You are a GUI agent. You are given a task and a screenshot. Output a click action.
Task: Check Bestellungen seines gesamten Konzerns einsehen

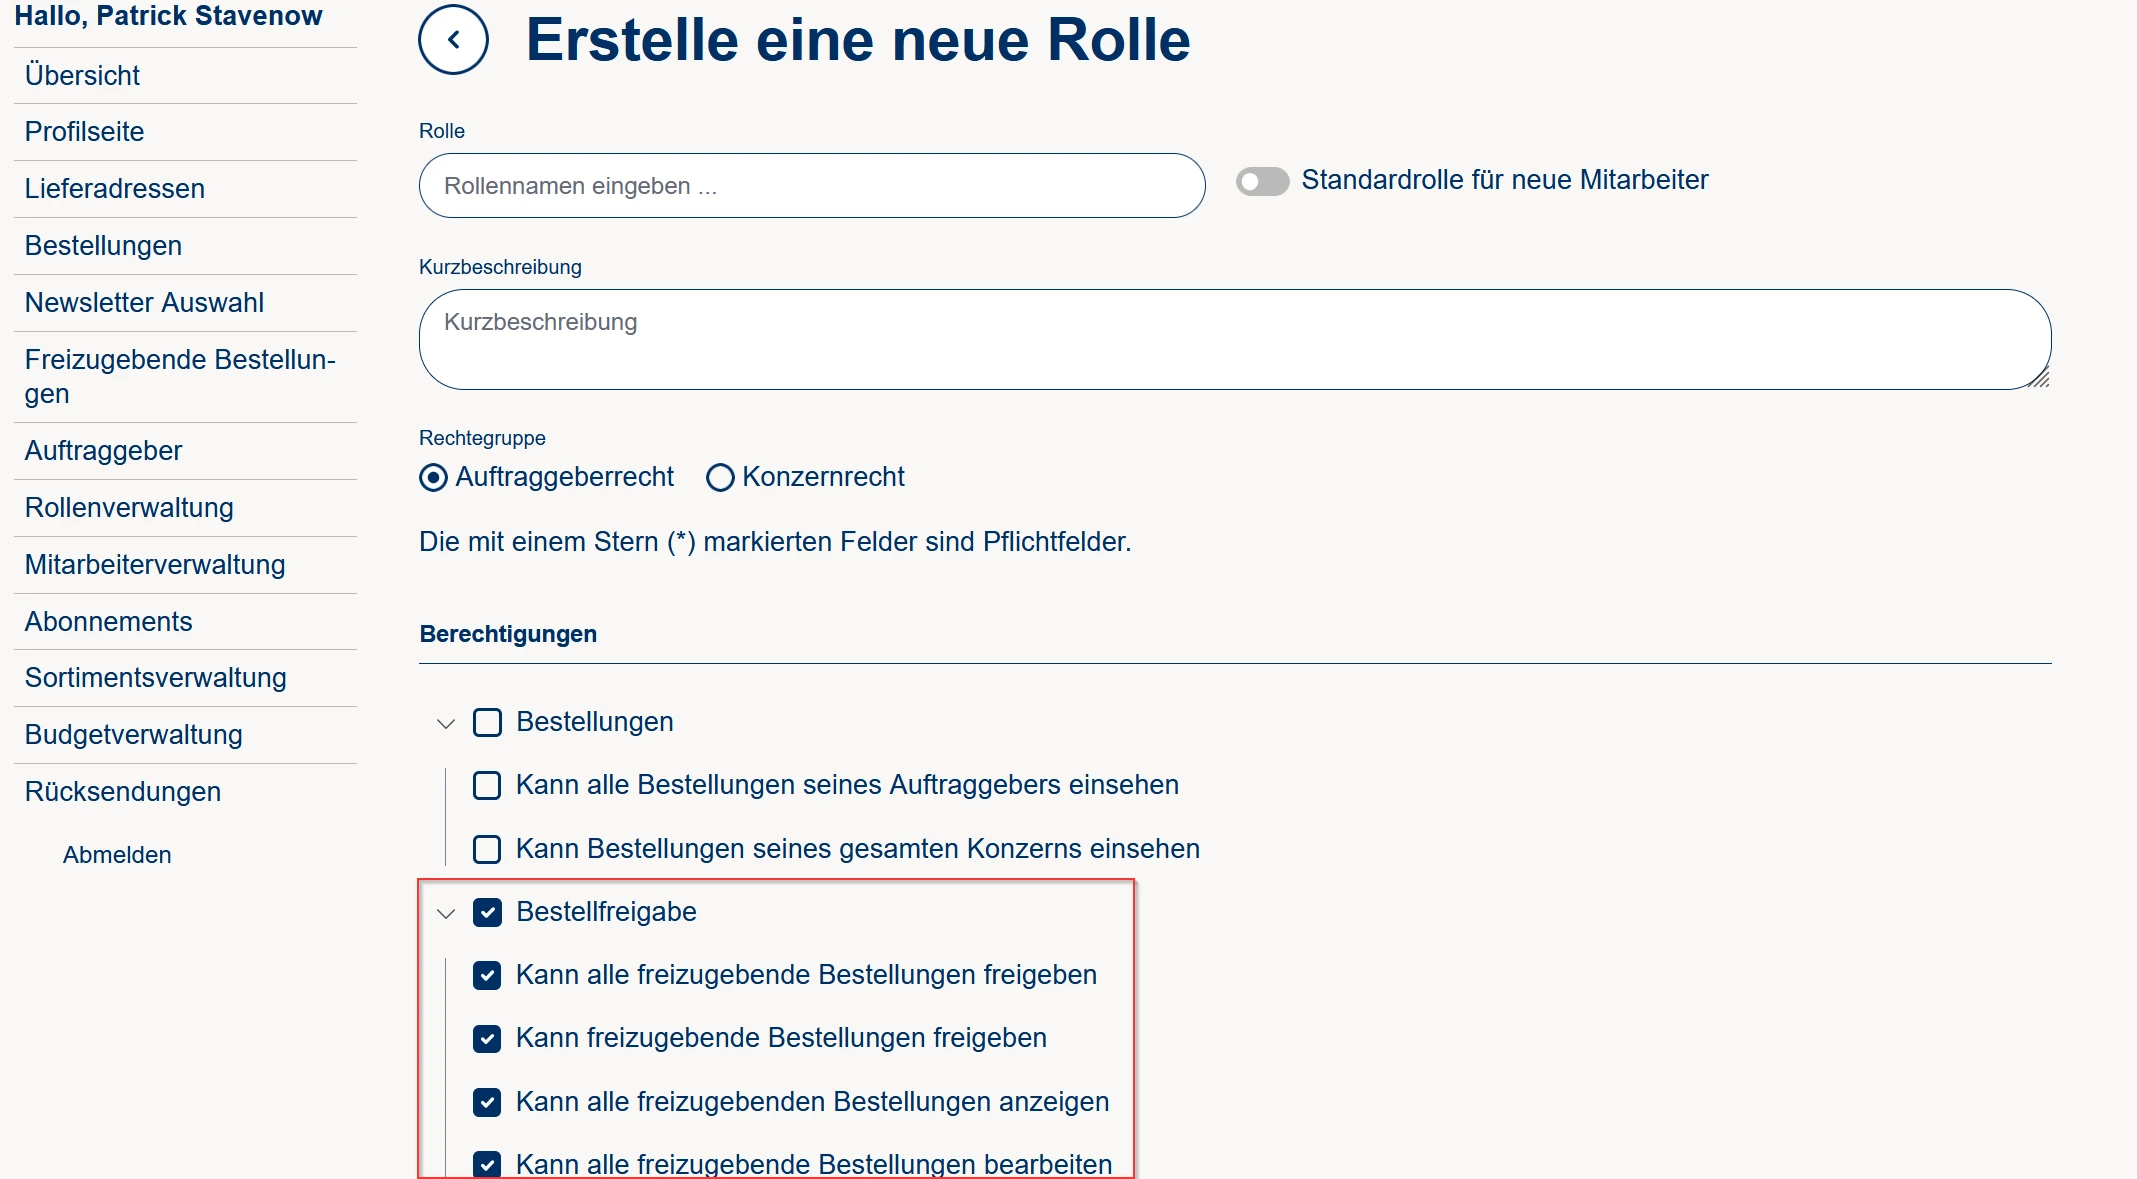click(x=487, y=849)
